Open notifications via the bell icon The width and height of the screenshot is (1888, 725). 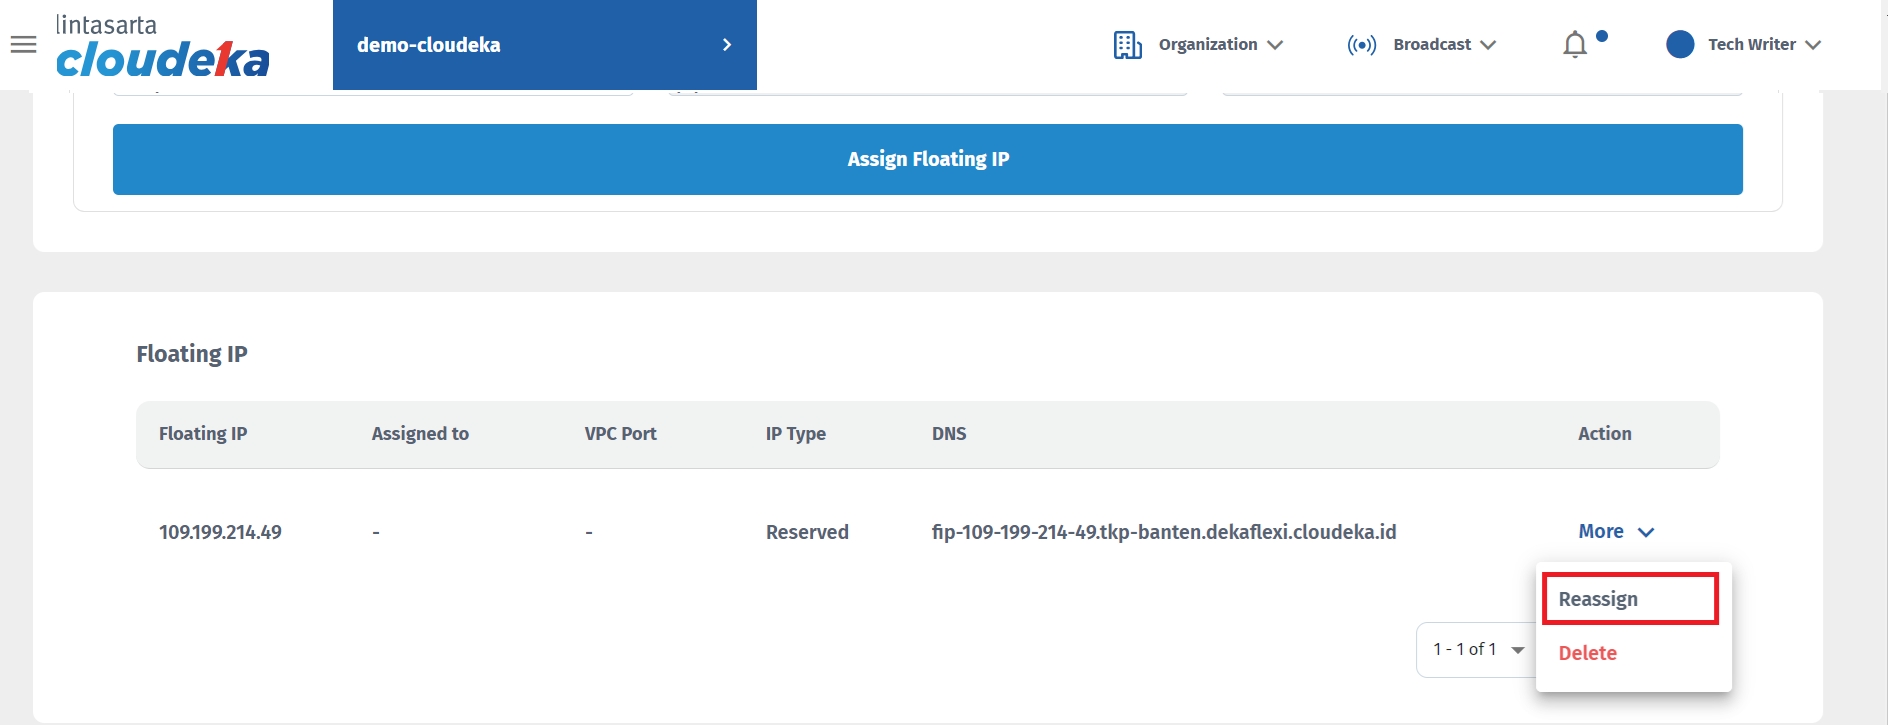click(x=1575, y=45)
